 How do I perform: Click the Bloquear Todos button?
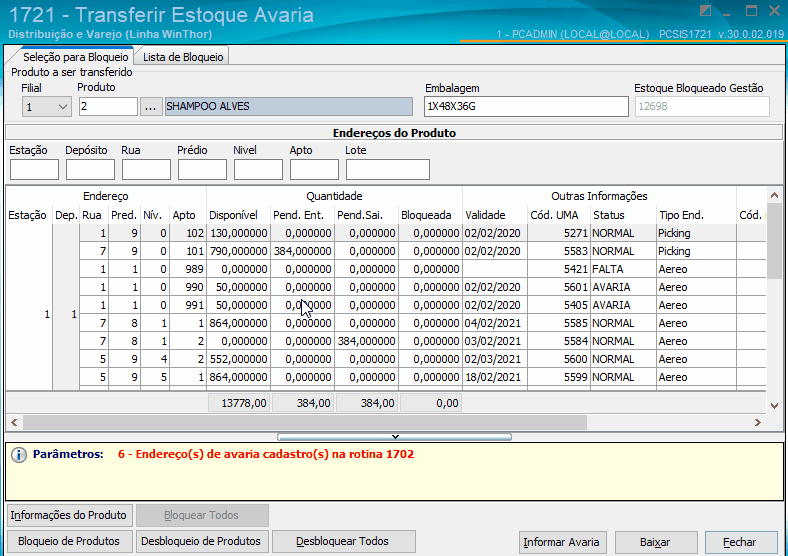pos(201,515)
